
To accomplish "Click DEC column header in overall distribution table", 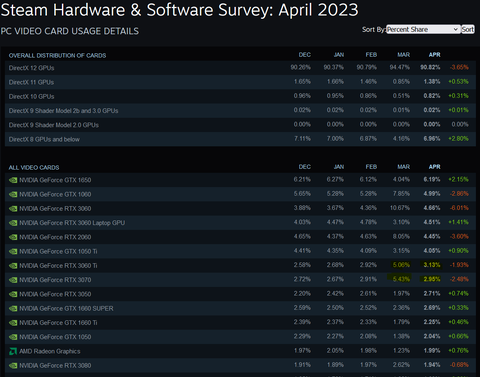I will [305, 55].
